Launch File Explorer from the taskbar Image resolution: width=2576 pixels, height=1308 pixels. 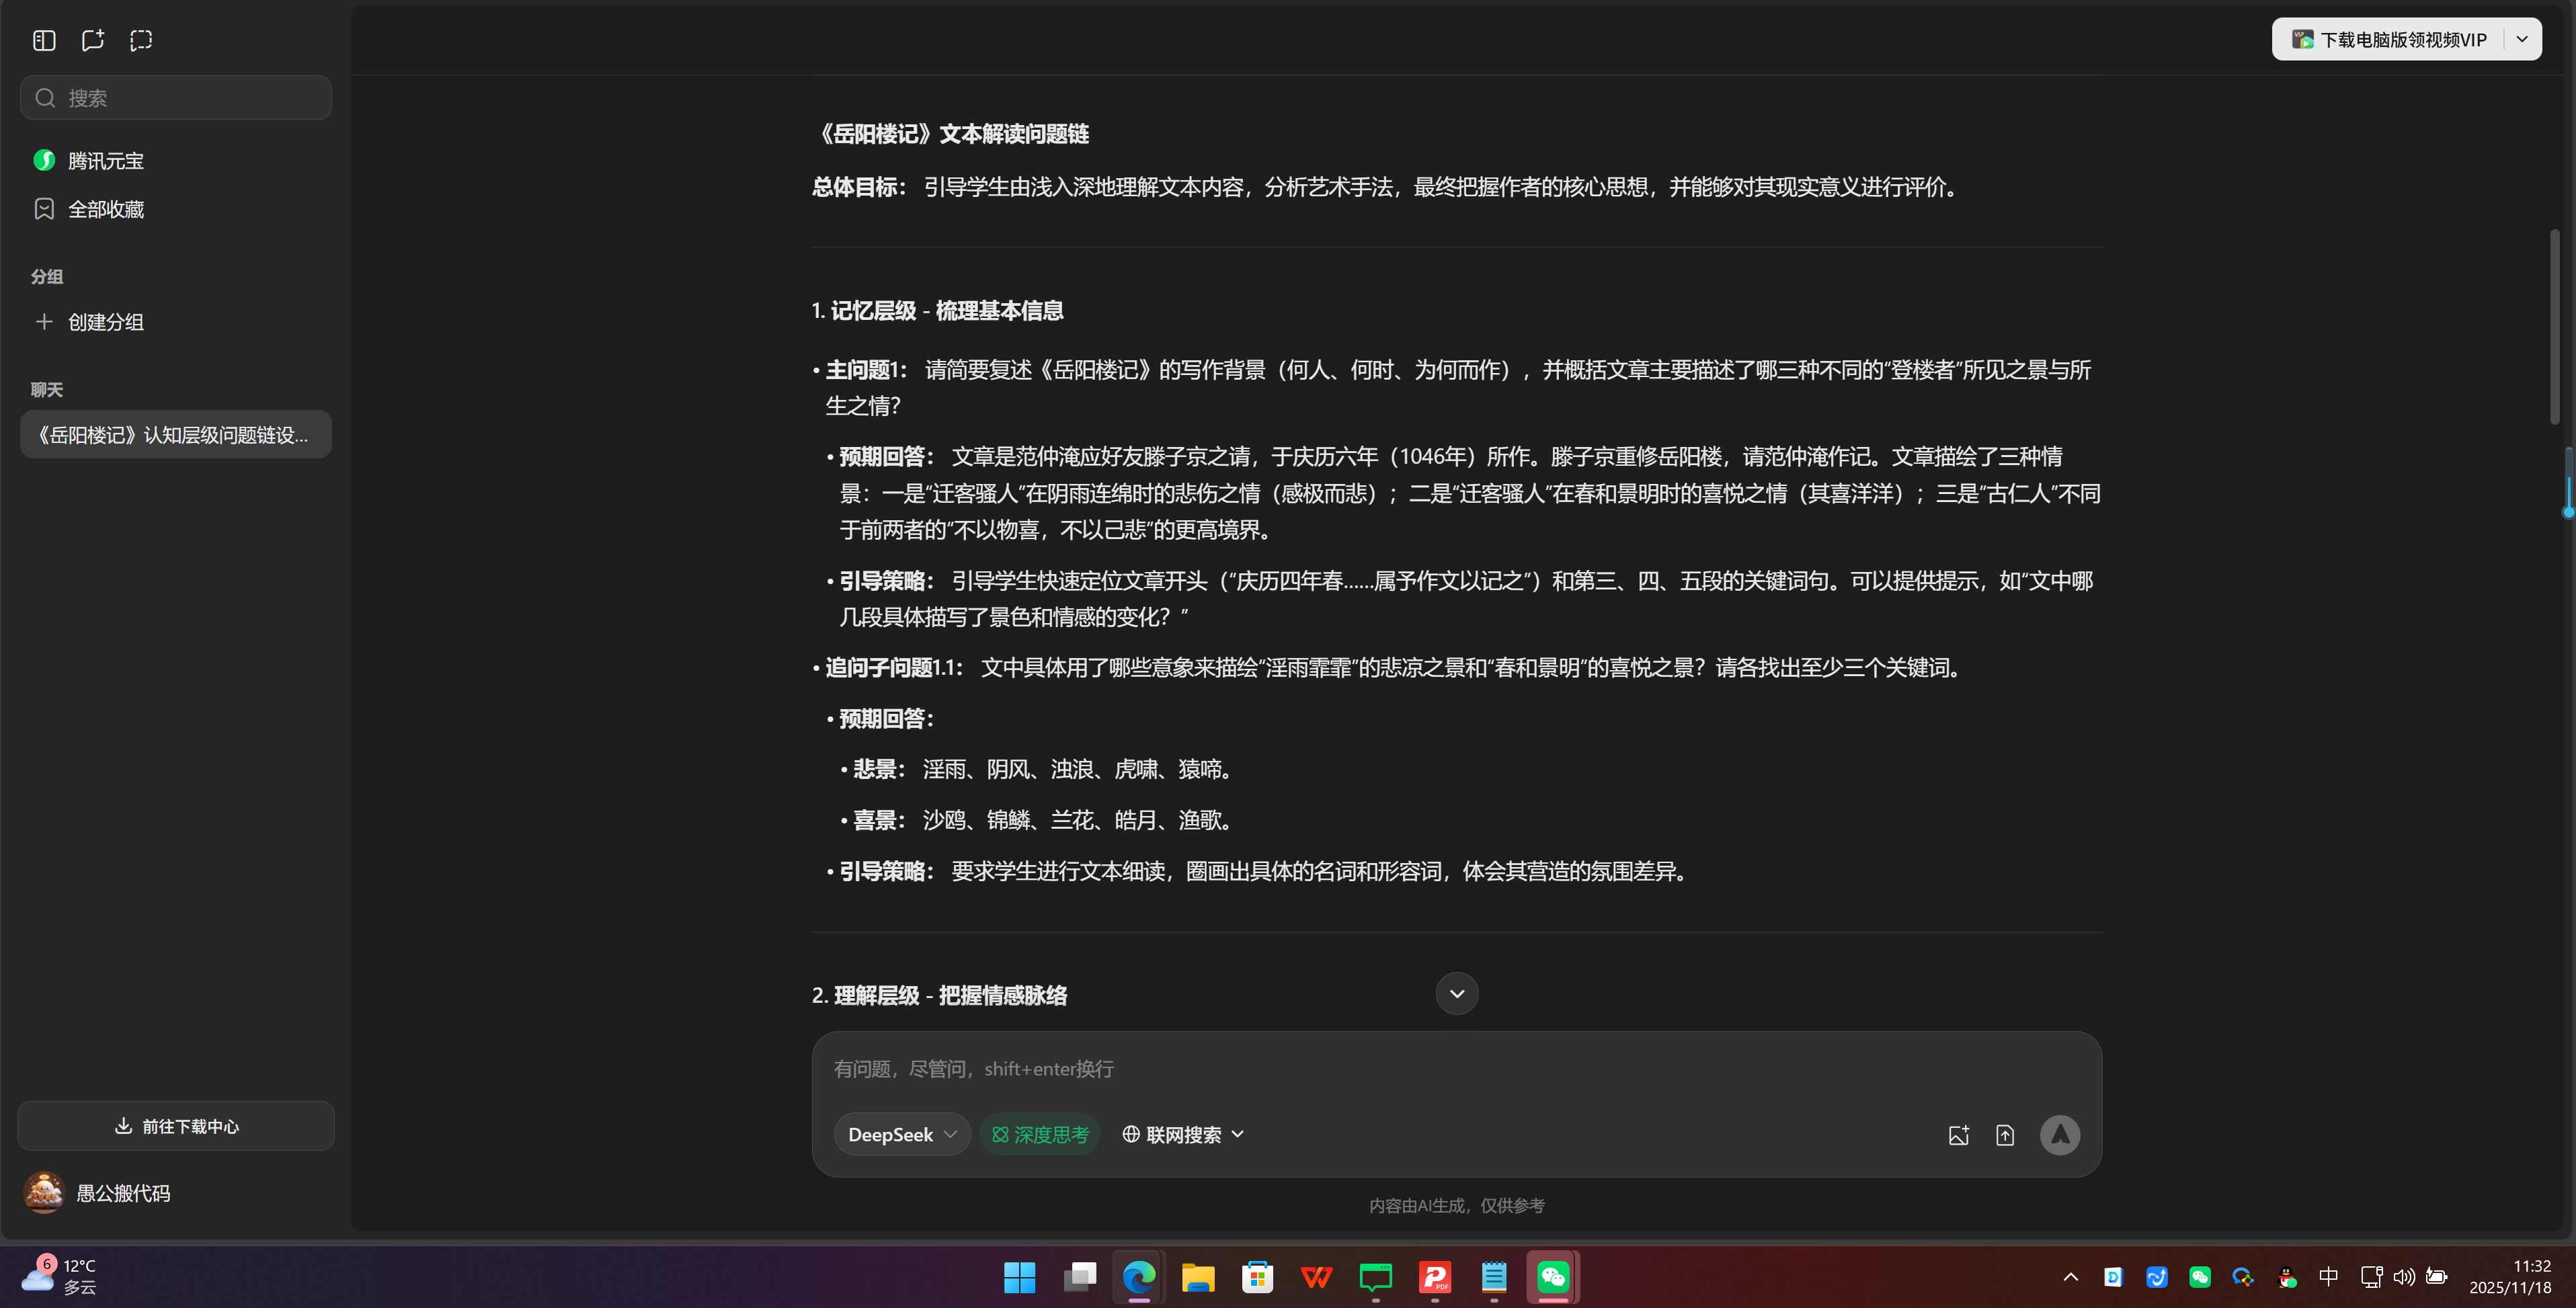point(1197,1277)
